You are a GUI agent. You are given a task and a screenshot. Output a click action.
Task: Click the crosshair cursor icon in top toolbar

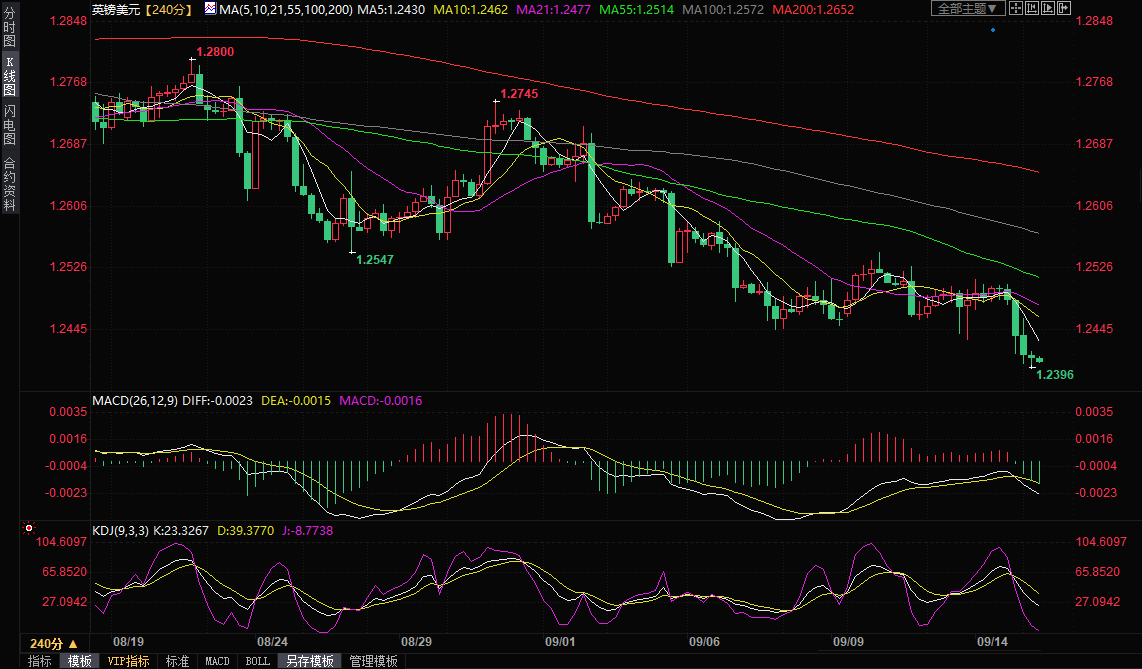coord(1016,8)
